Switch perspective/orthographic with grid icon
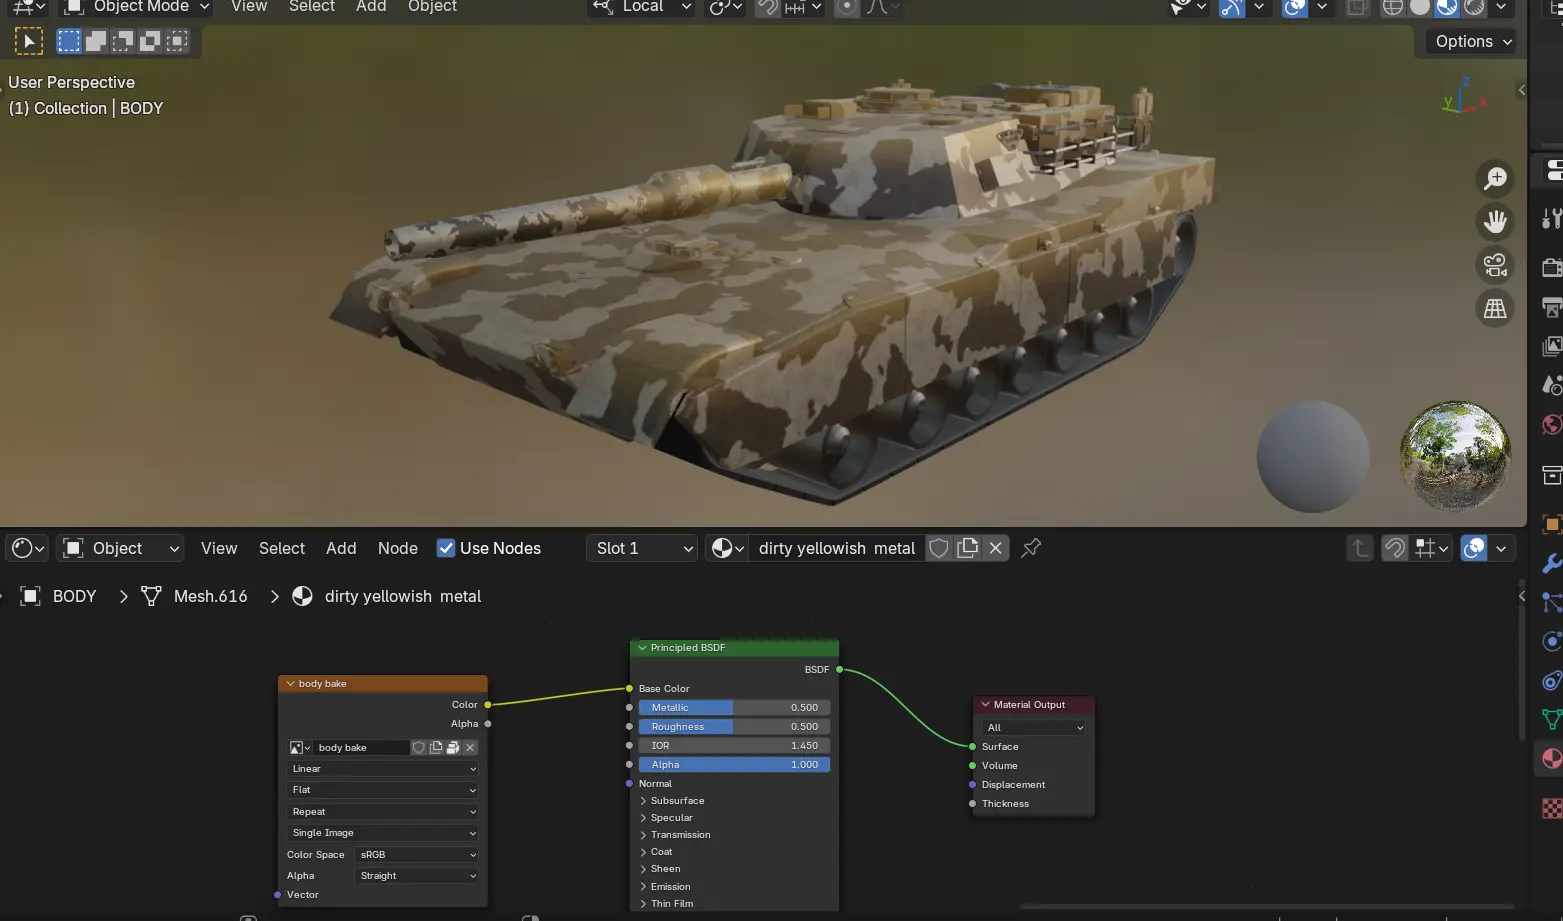Screen dimensions: 1563x921 (x=1495, y=309)
